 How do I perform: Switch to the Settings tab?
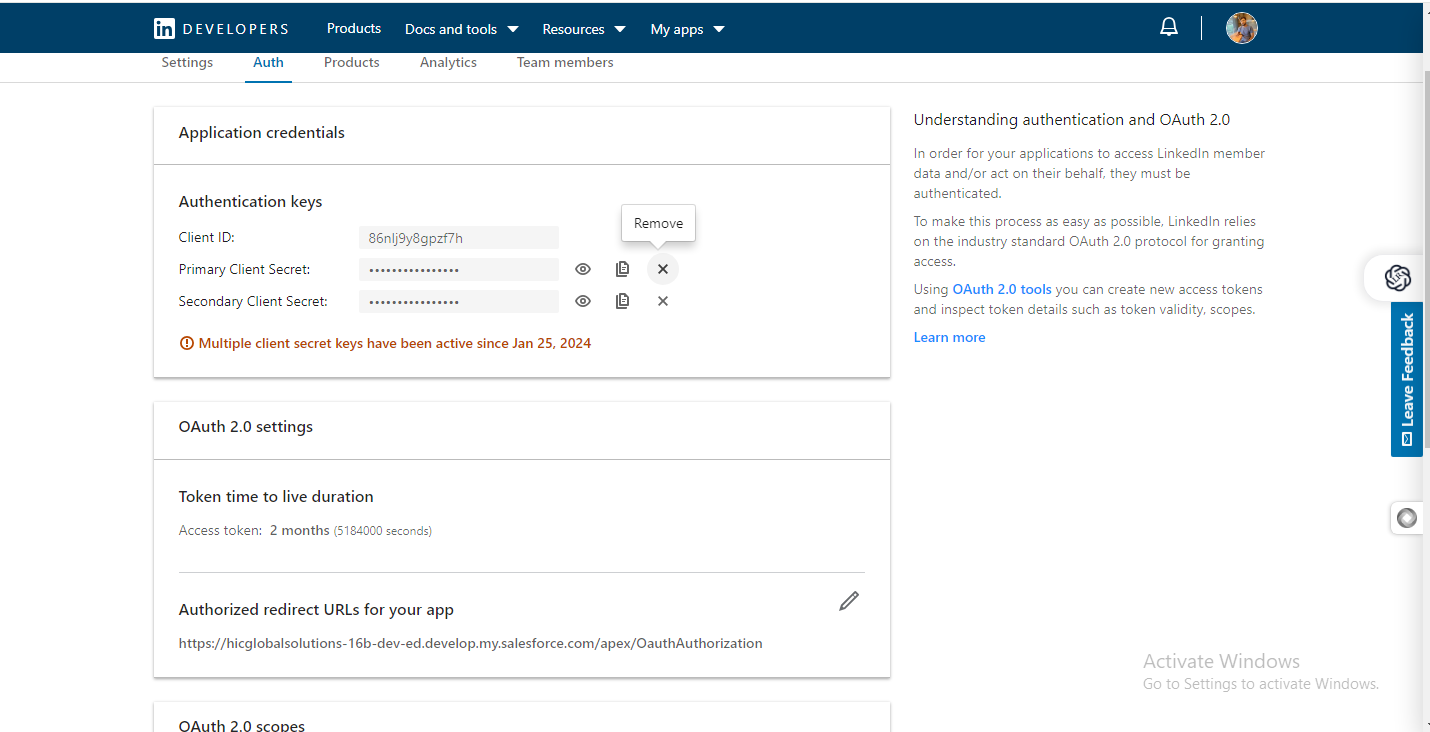click(187, 62)
